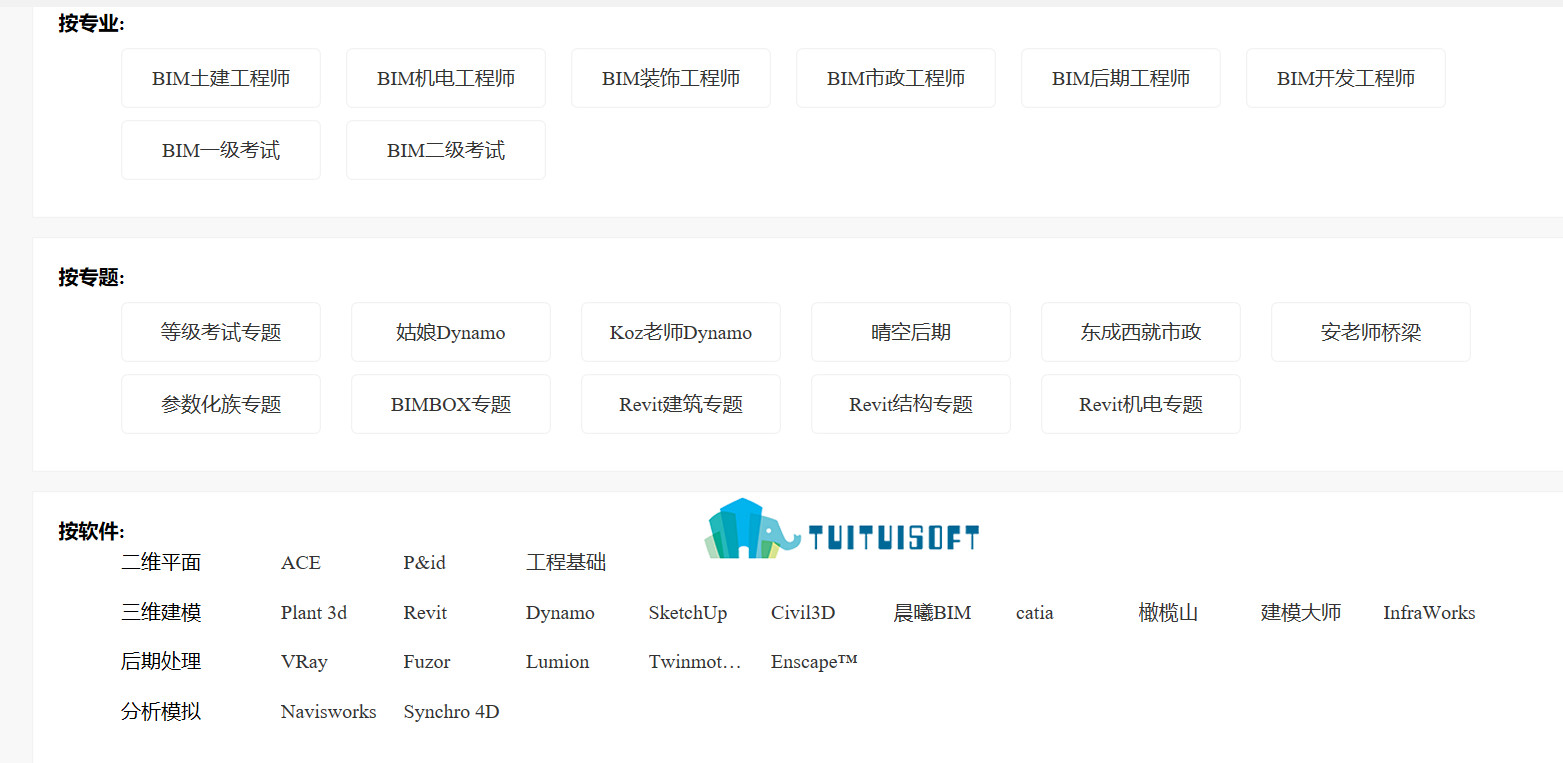Screen dimensions: 1563x763
Task: Click 晨曦BIM software link
Action: pyautogui.click(x=932, y=613)
